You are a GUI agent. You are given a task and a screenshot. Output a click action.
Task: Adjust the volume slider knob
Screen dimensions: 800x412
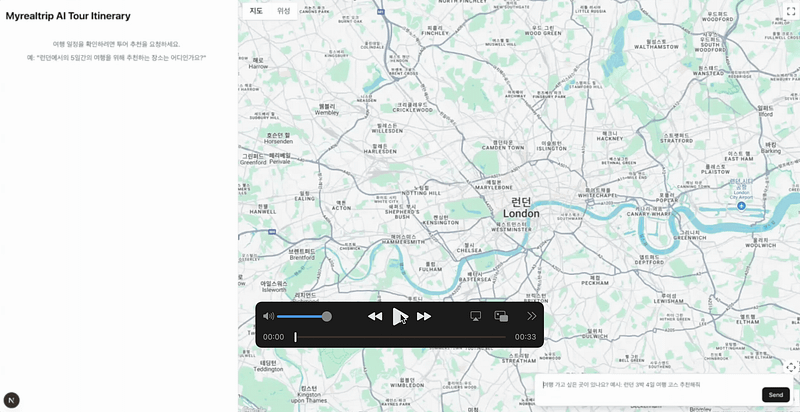coord(327,317)
